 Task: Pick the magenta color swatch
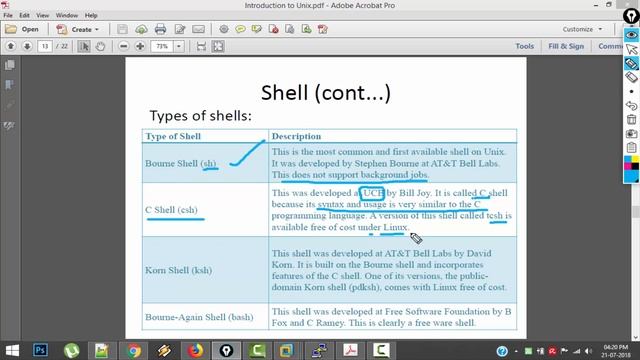(627, 166)
